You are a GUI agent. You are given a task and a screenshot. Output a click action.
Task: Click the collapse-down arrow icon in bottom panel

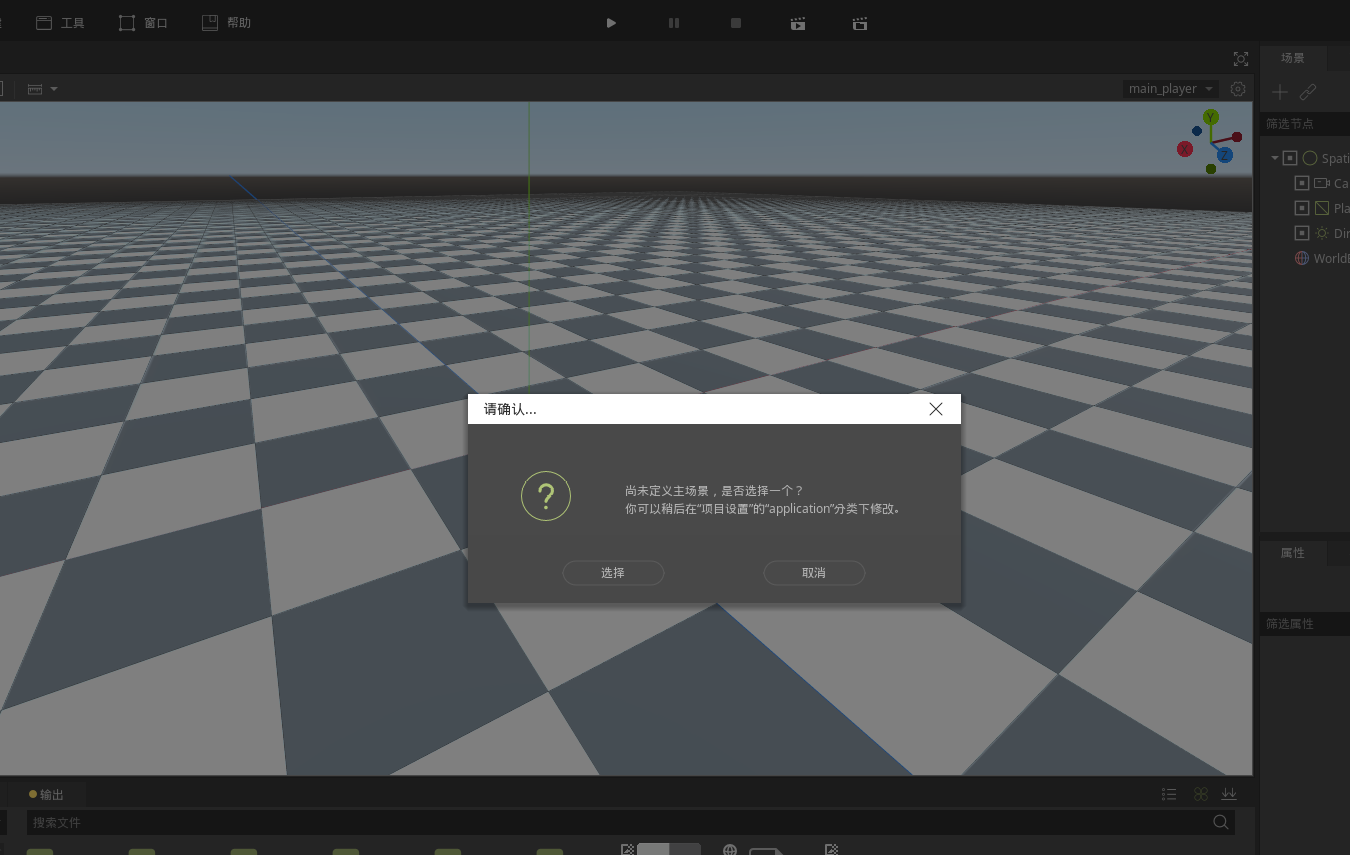click(1229, 794)
